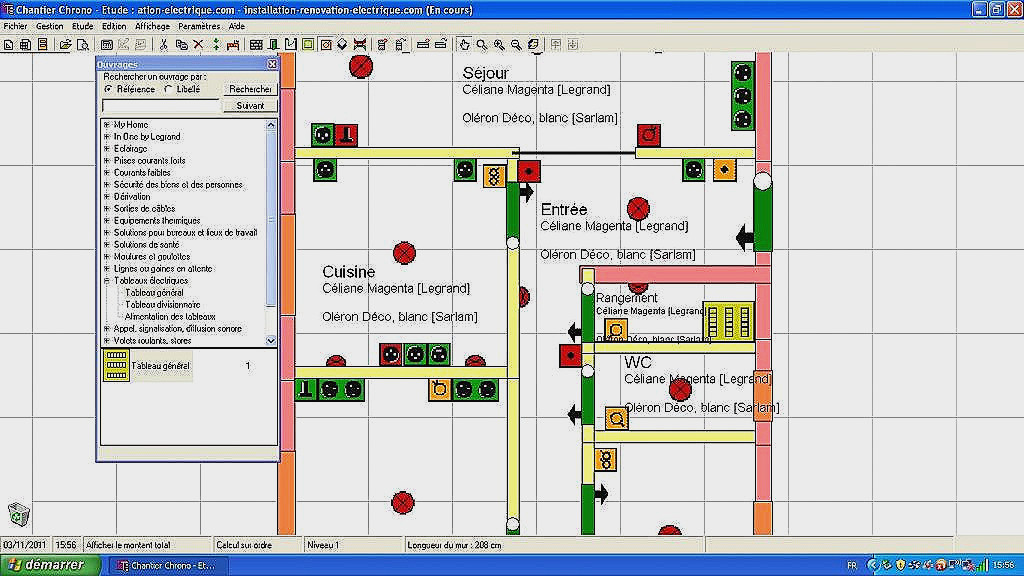This screenshot has width=1024, height=576.
Task: Click 'Niveau 1' in the status bar
Action: click(323, 545)
